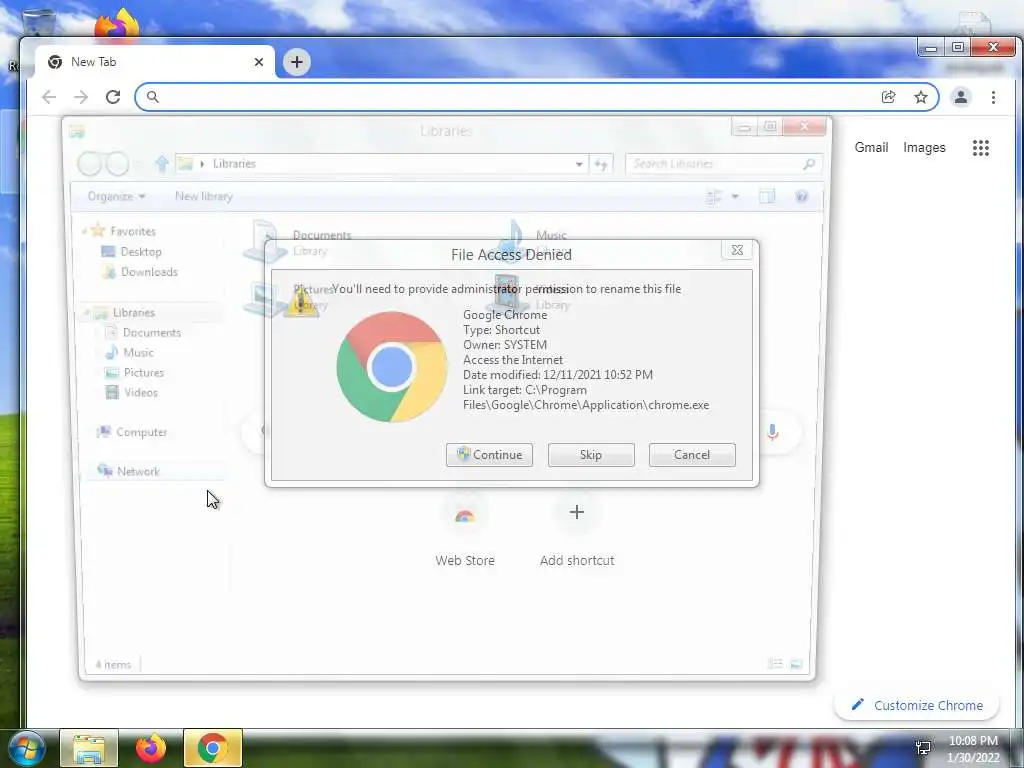Click Customize Chrome button
Image resolution: width=1024 pixels, height=768 pixels.
[917, 705]
